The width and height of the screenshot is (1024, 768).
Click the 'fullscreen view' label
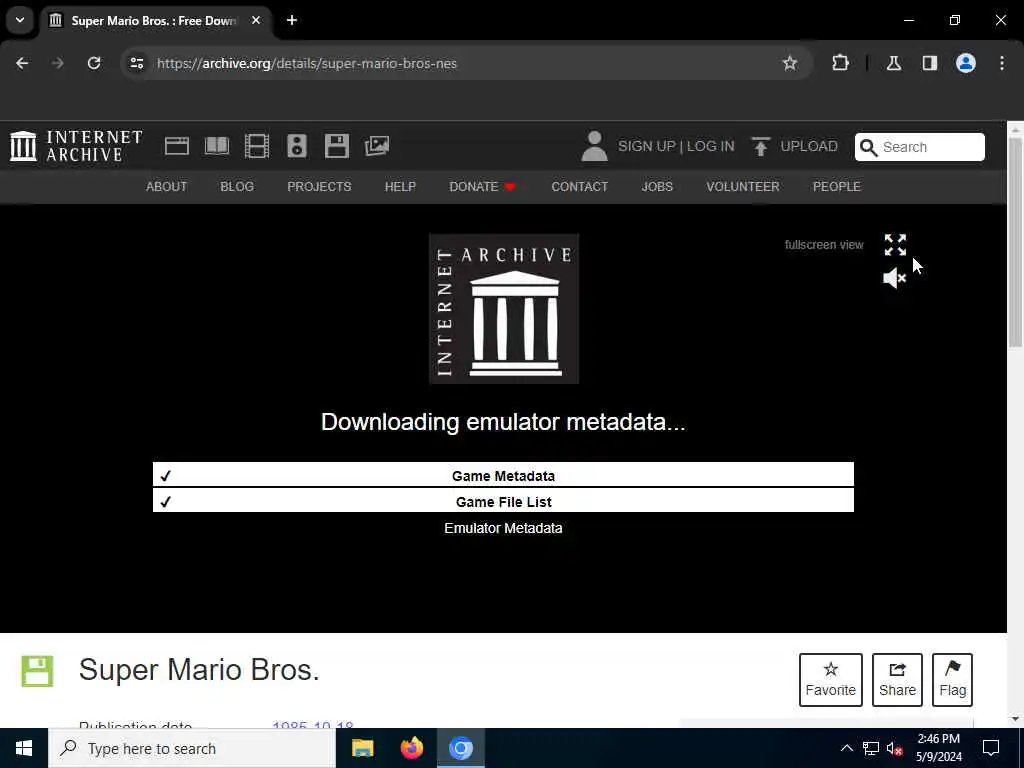click(824, 245)
